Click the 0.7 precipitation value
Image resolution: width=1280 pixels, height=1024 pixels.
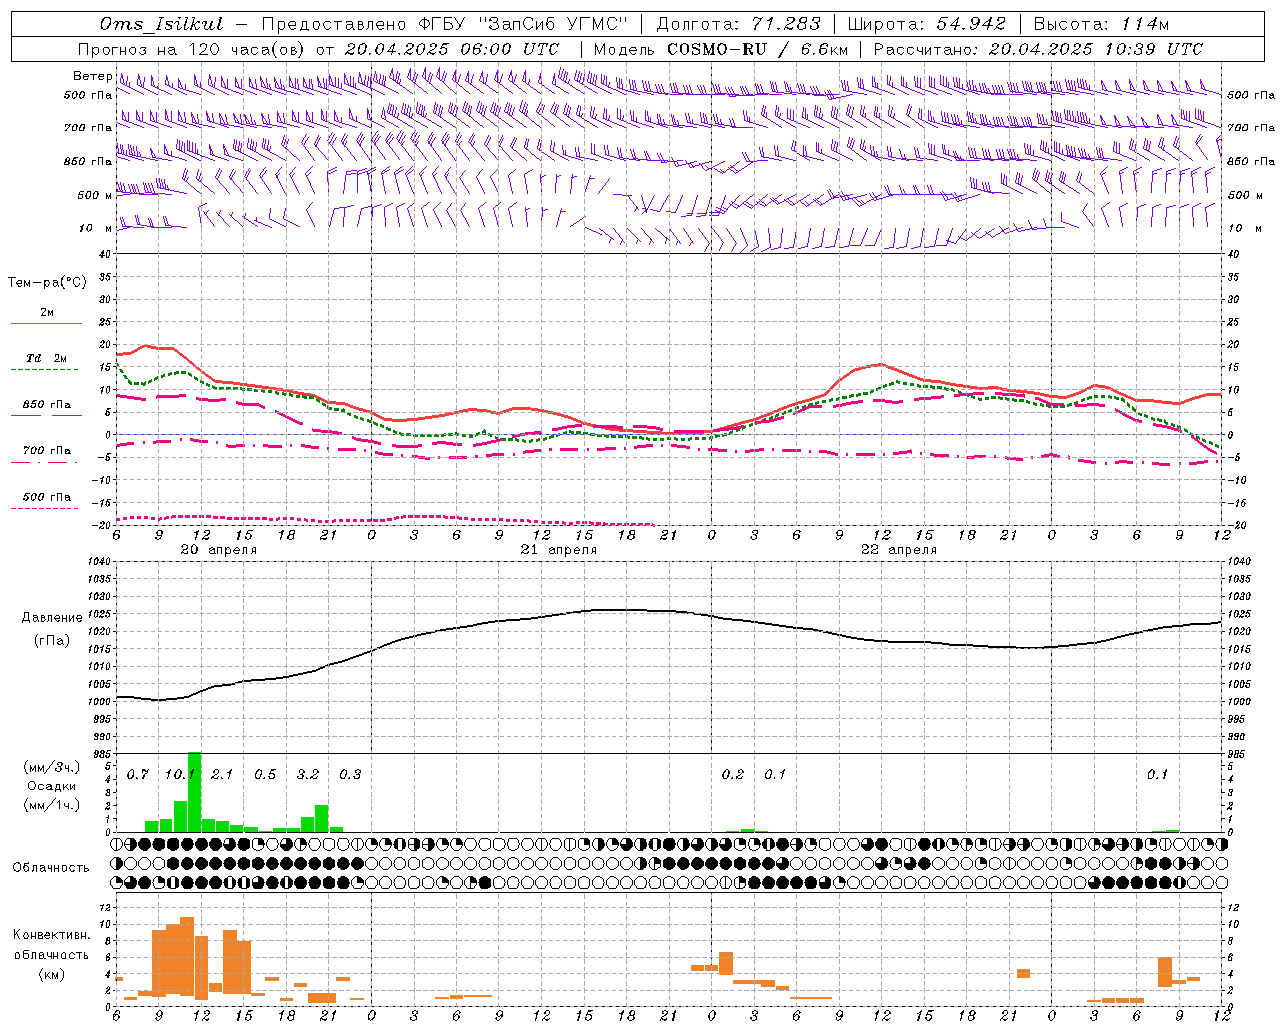click(138, 774)
